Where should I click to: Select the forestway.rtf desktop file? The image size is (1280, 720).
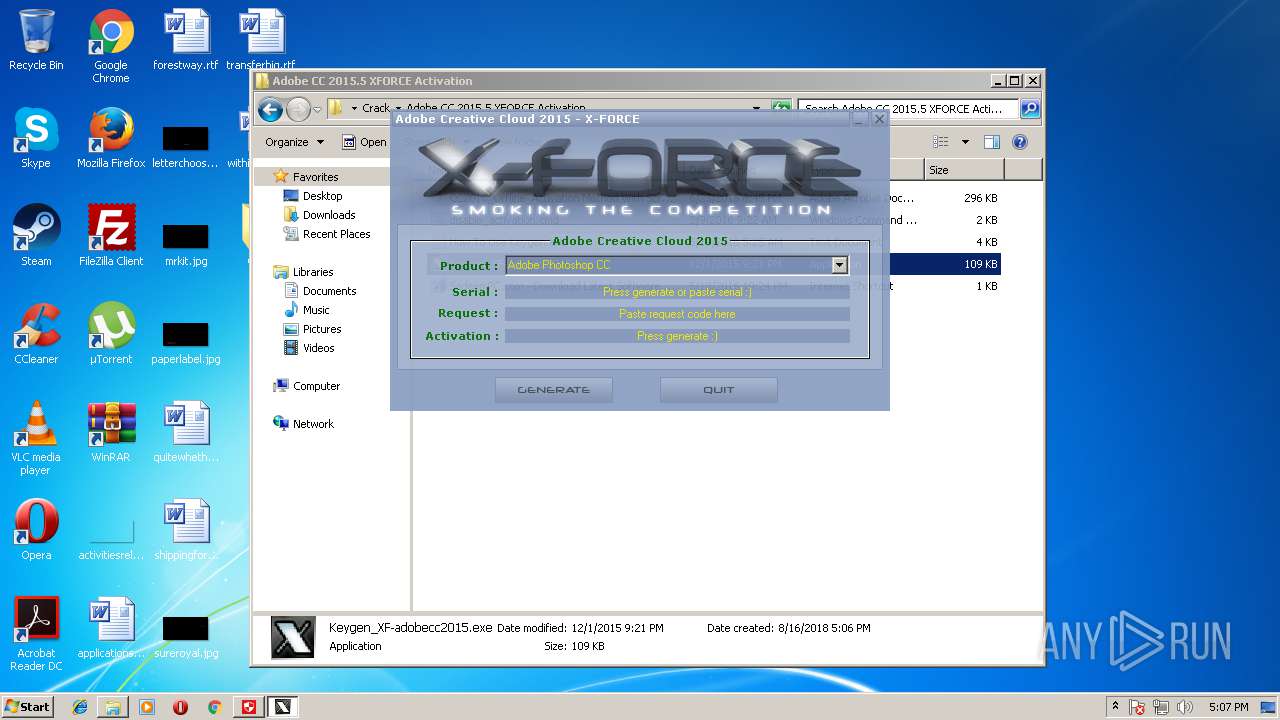click(x=186, y=40)
